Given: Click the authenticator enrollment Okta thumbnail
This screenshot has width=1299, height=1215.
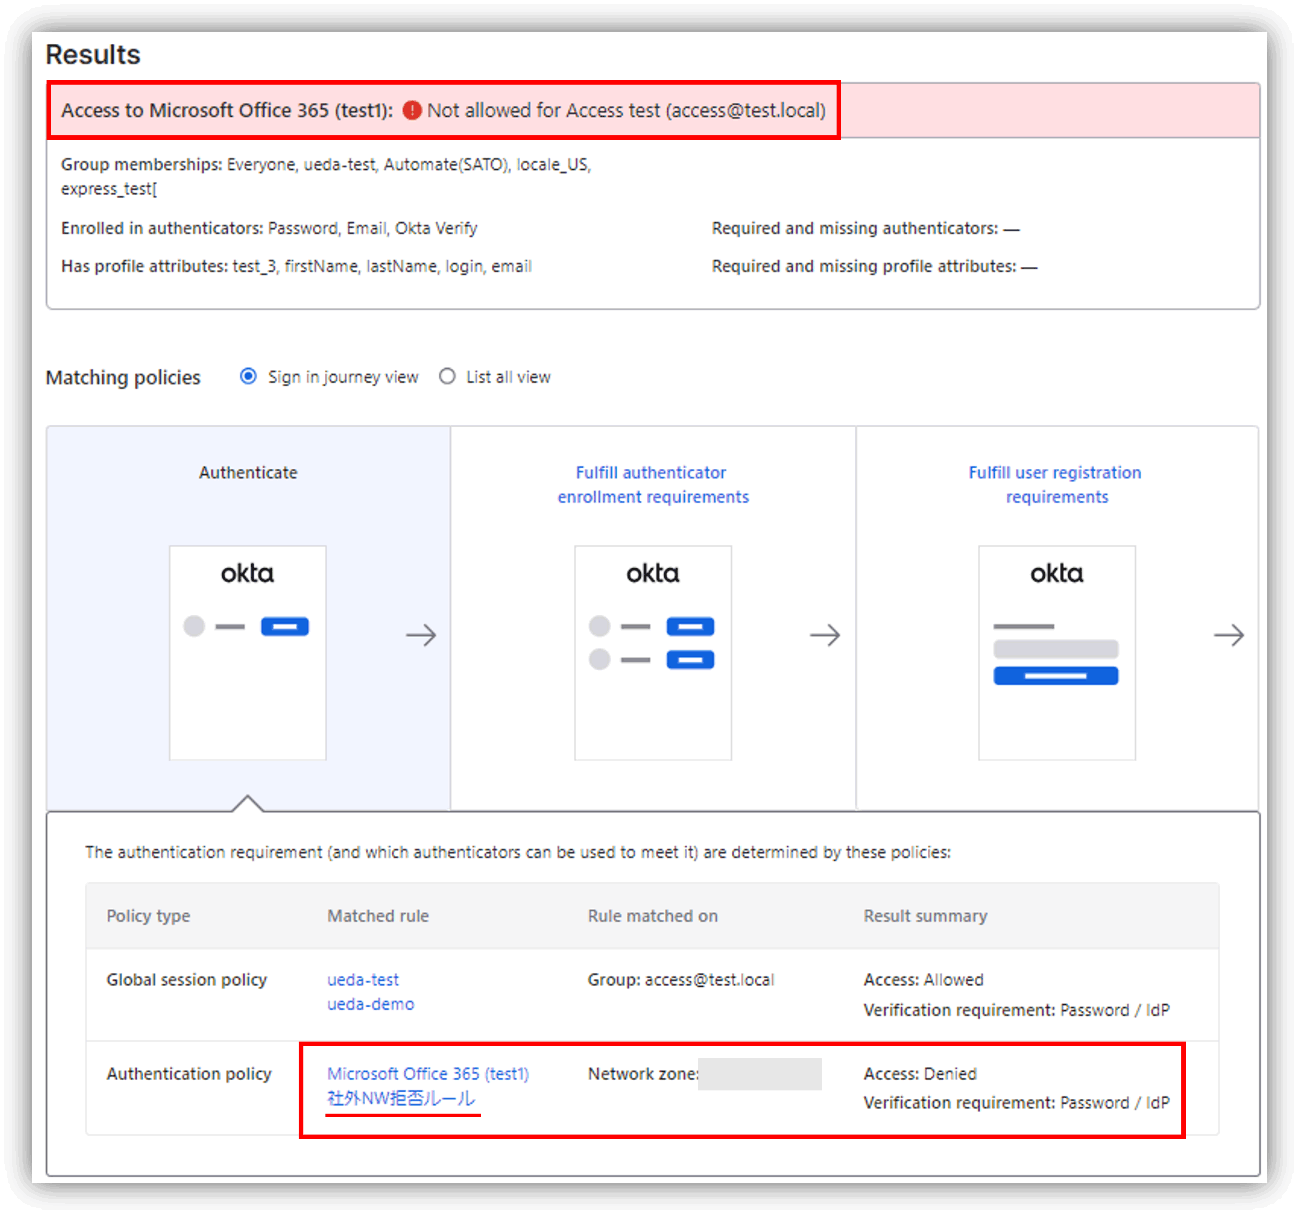Looking at the screenshot, I should 653,653.
